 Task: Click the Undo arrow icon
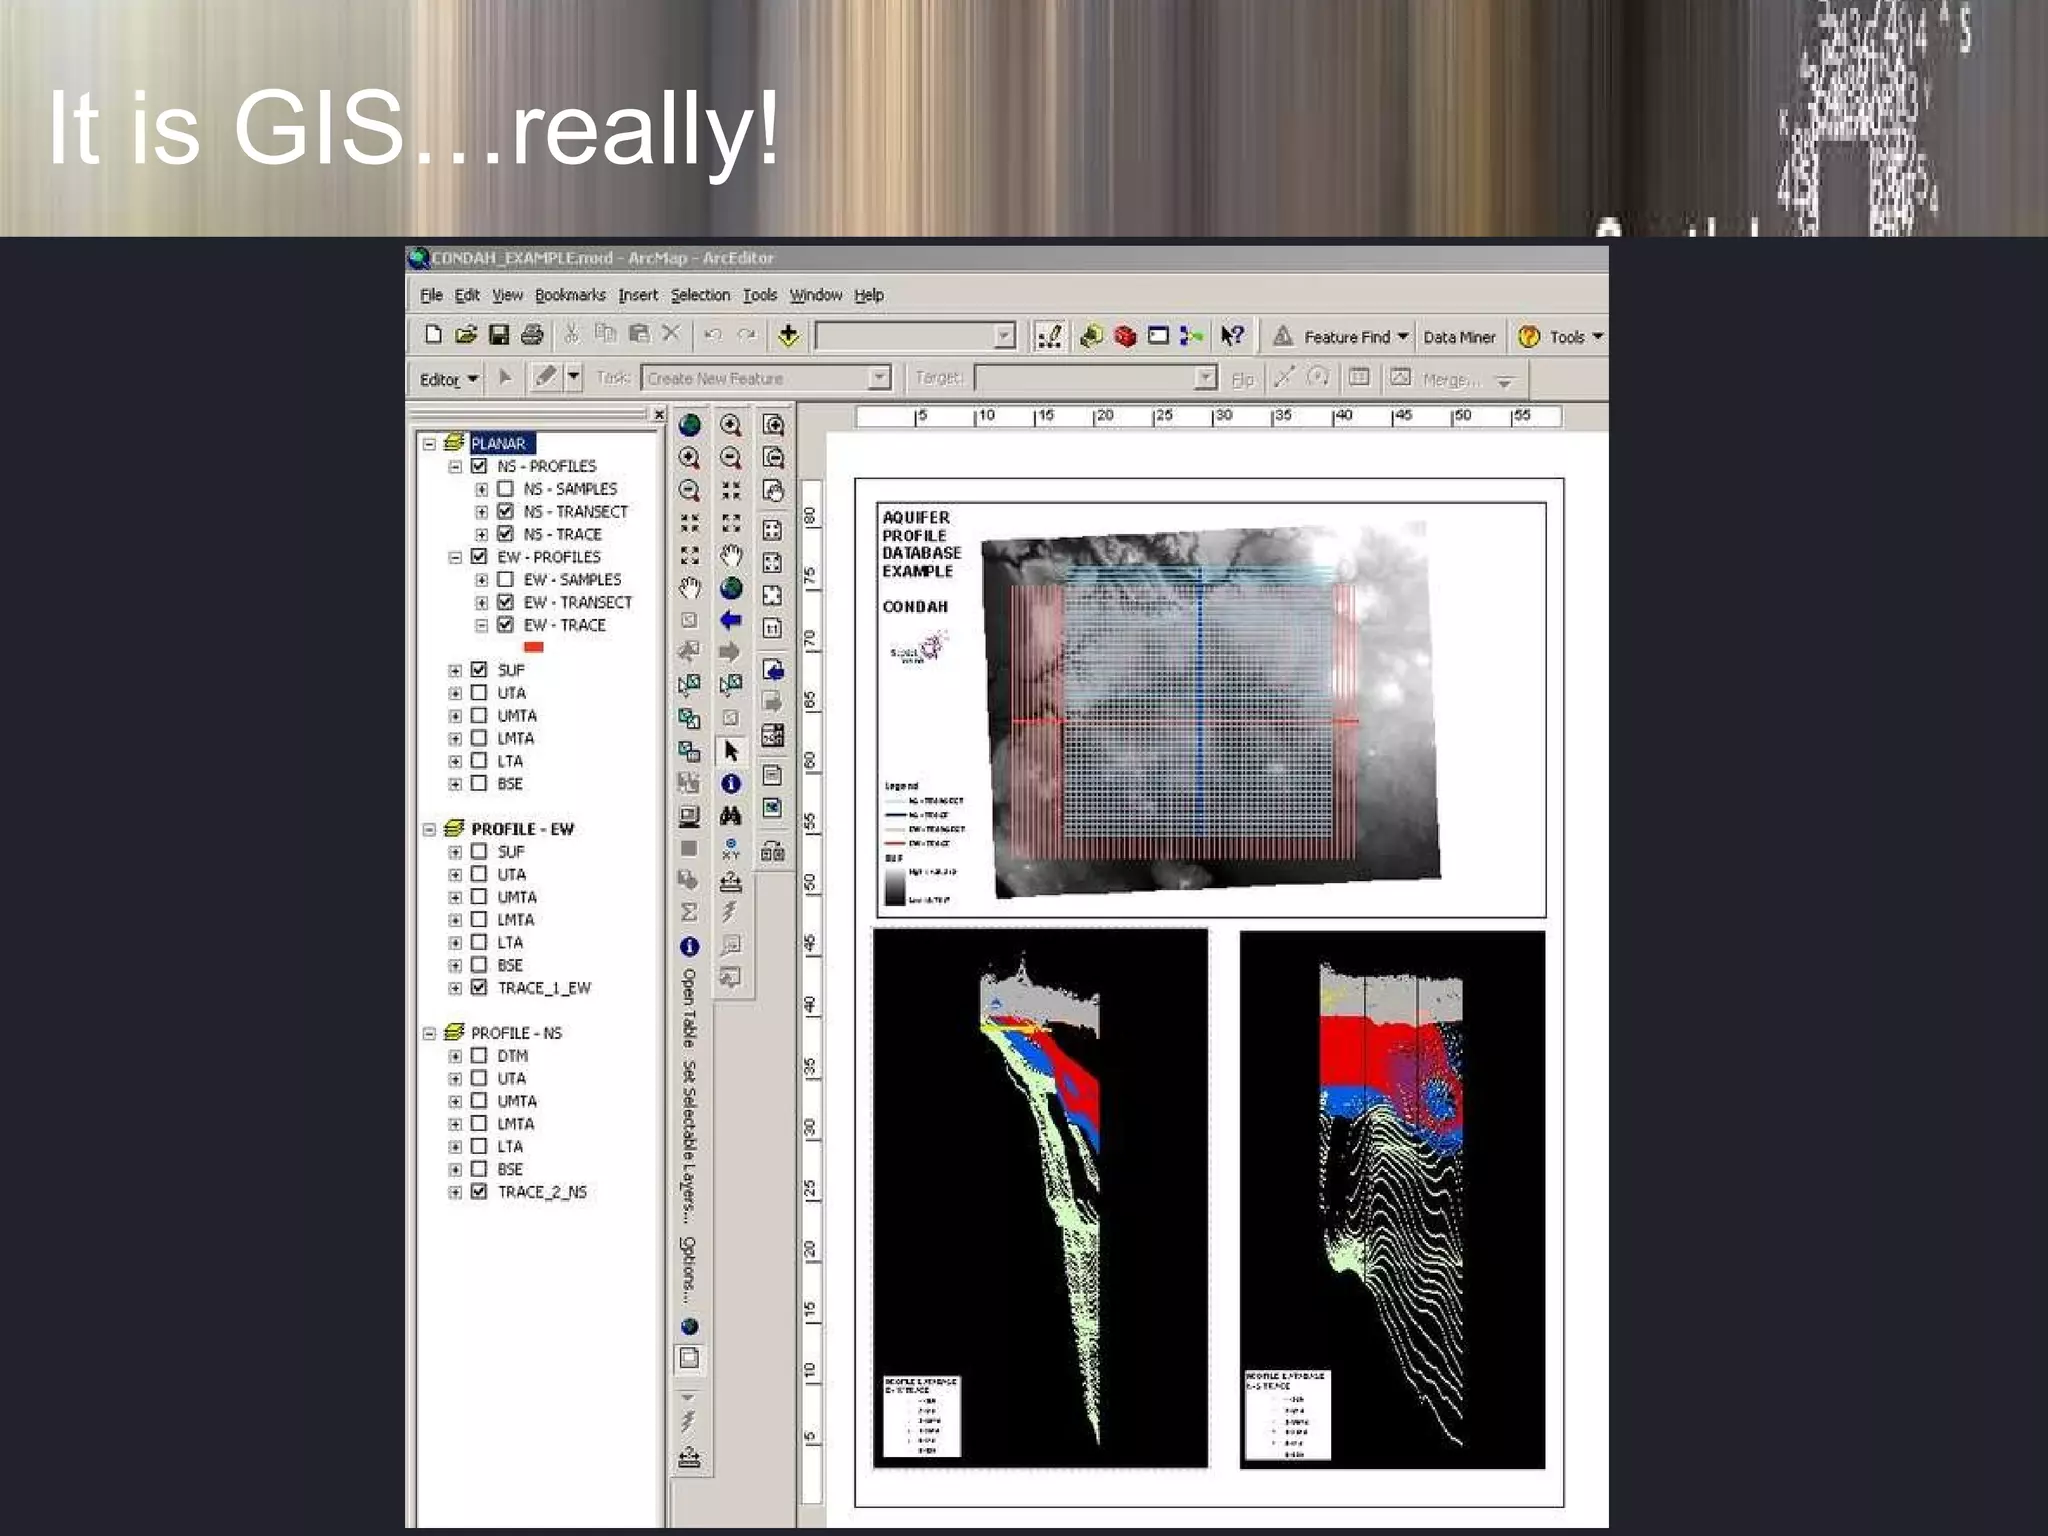[x=712, y=335]
